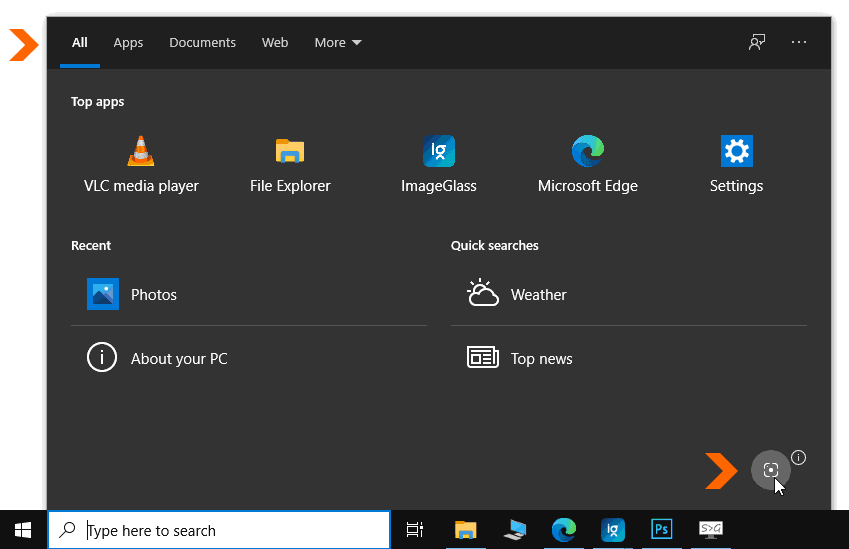Switch to the Documents tab
Screen dimensions: 849x549
[203, 42]
